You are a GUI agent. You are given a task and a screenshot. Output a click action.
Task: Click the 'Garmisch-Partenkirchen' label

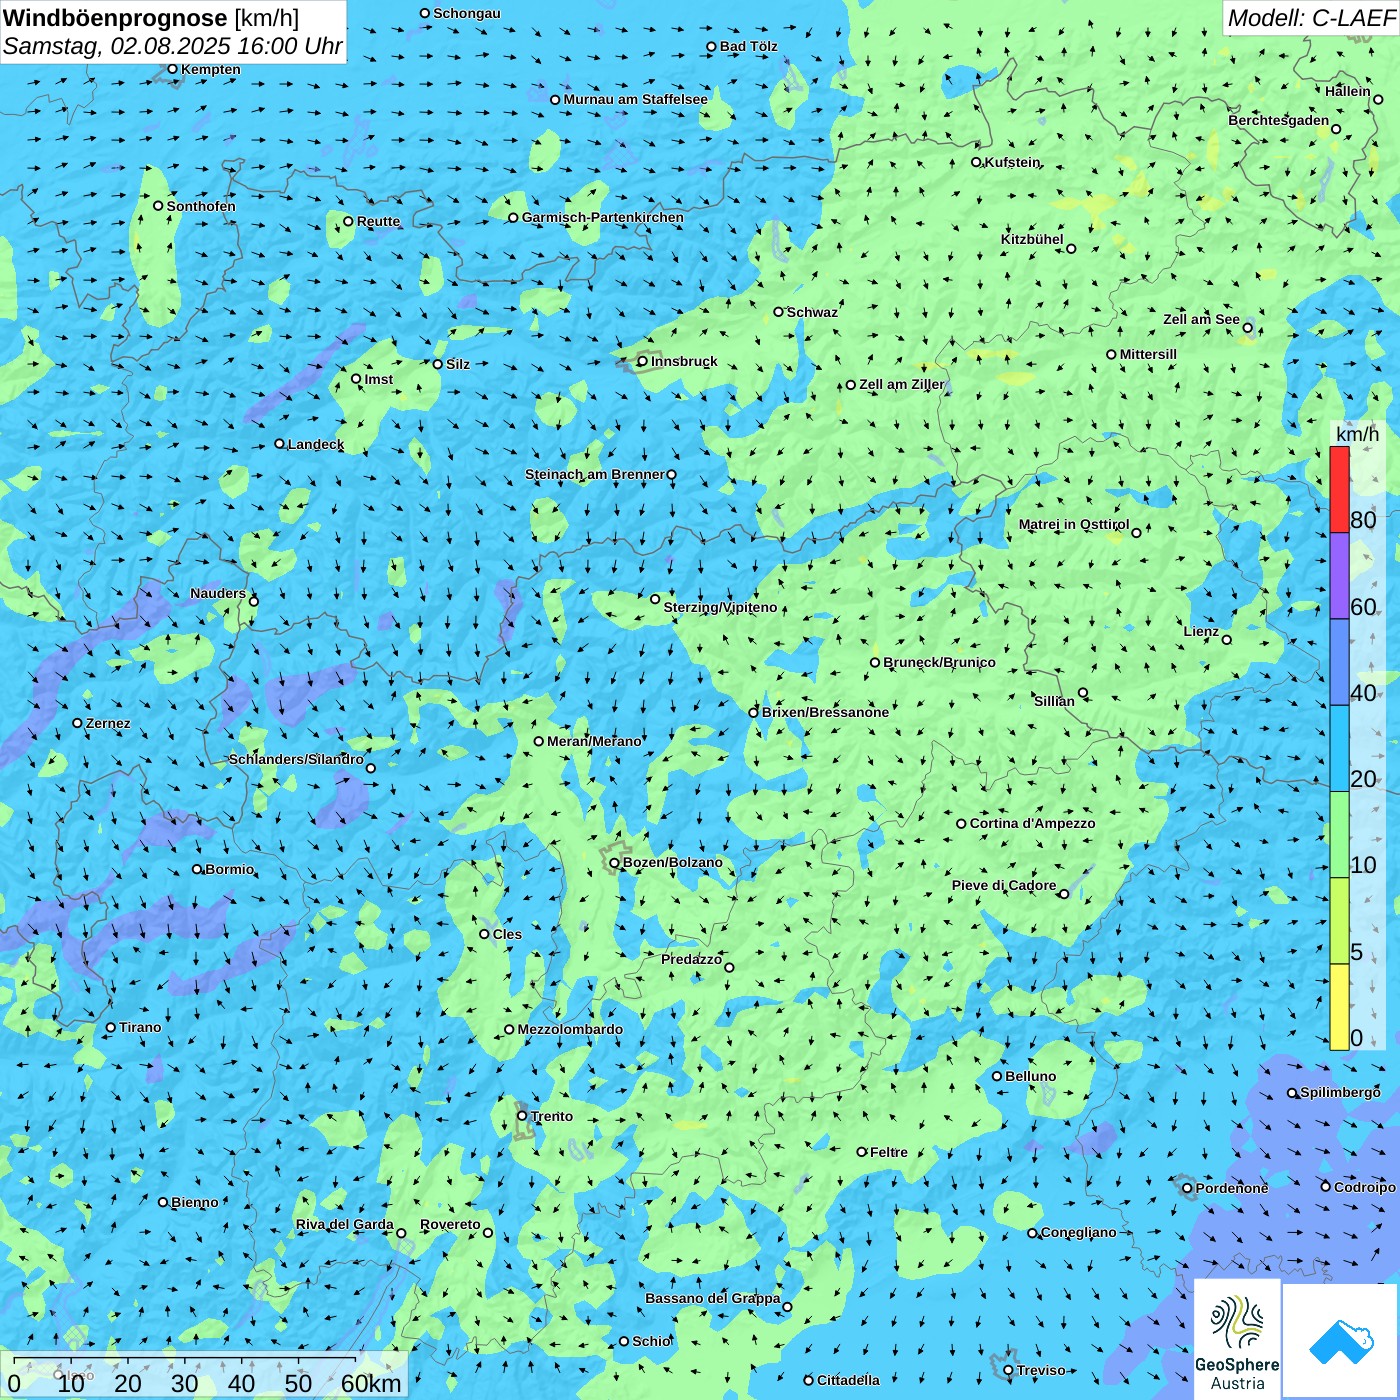coord(603,217)
